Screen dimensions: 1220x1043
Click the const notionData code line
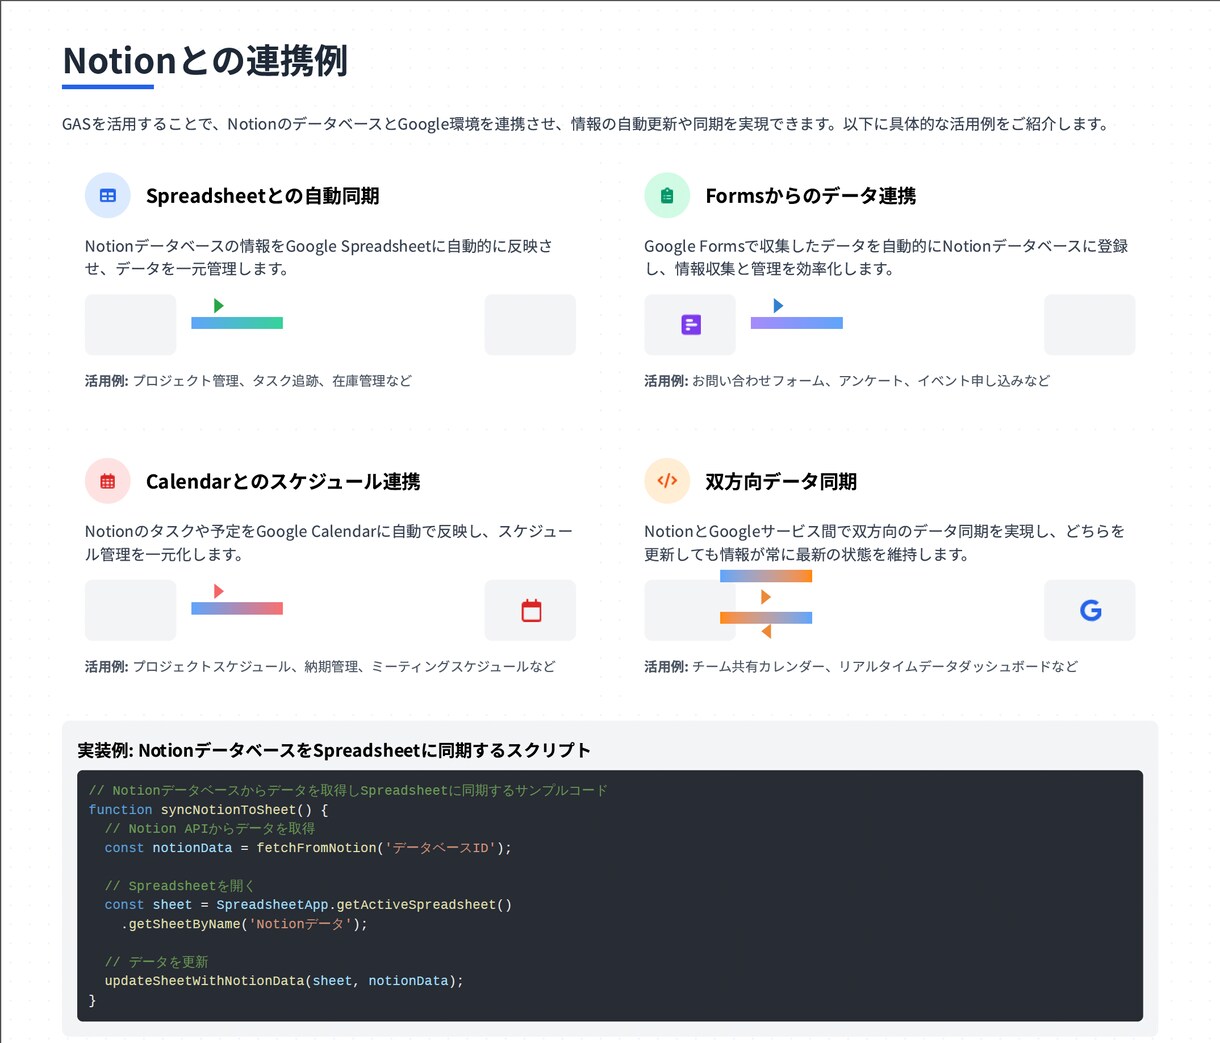click(308, 848)
